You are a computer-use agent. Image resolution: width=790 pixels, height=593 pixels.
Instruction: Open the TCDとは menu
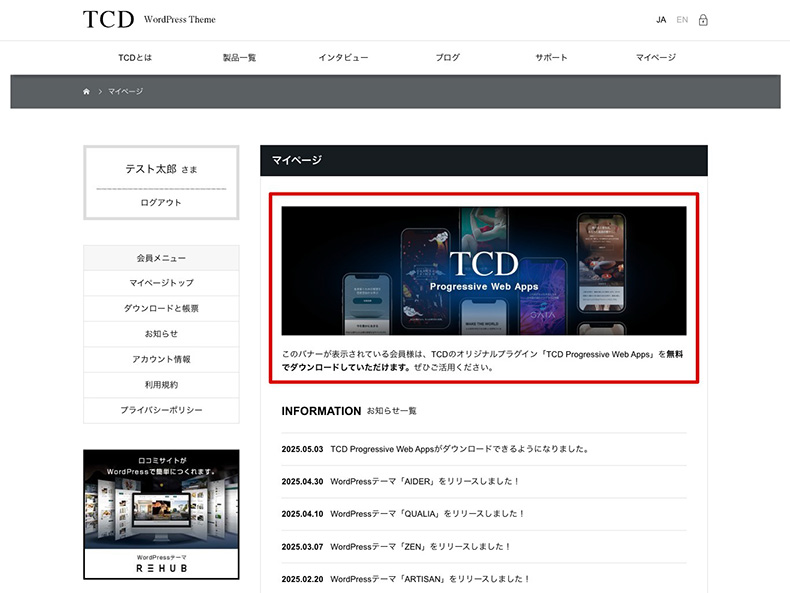135,57
